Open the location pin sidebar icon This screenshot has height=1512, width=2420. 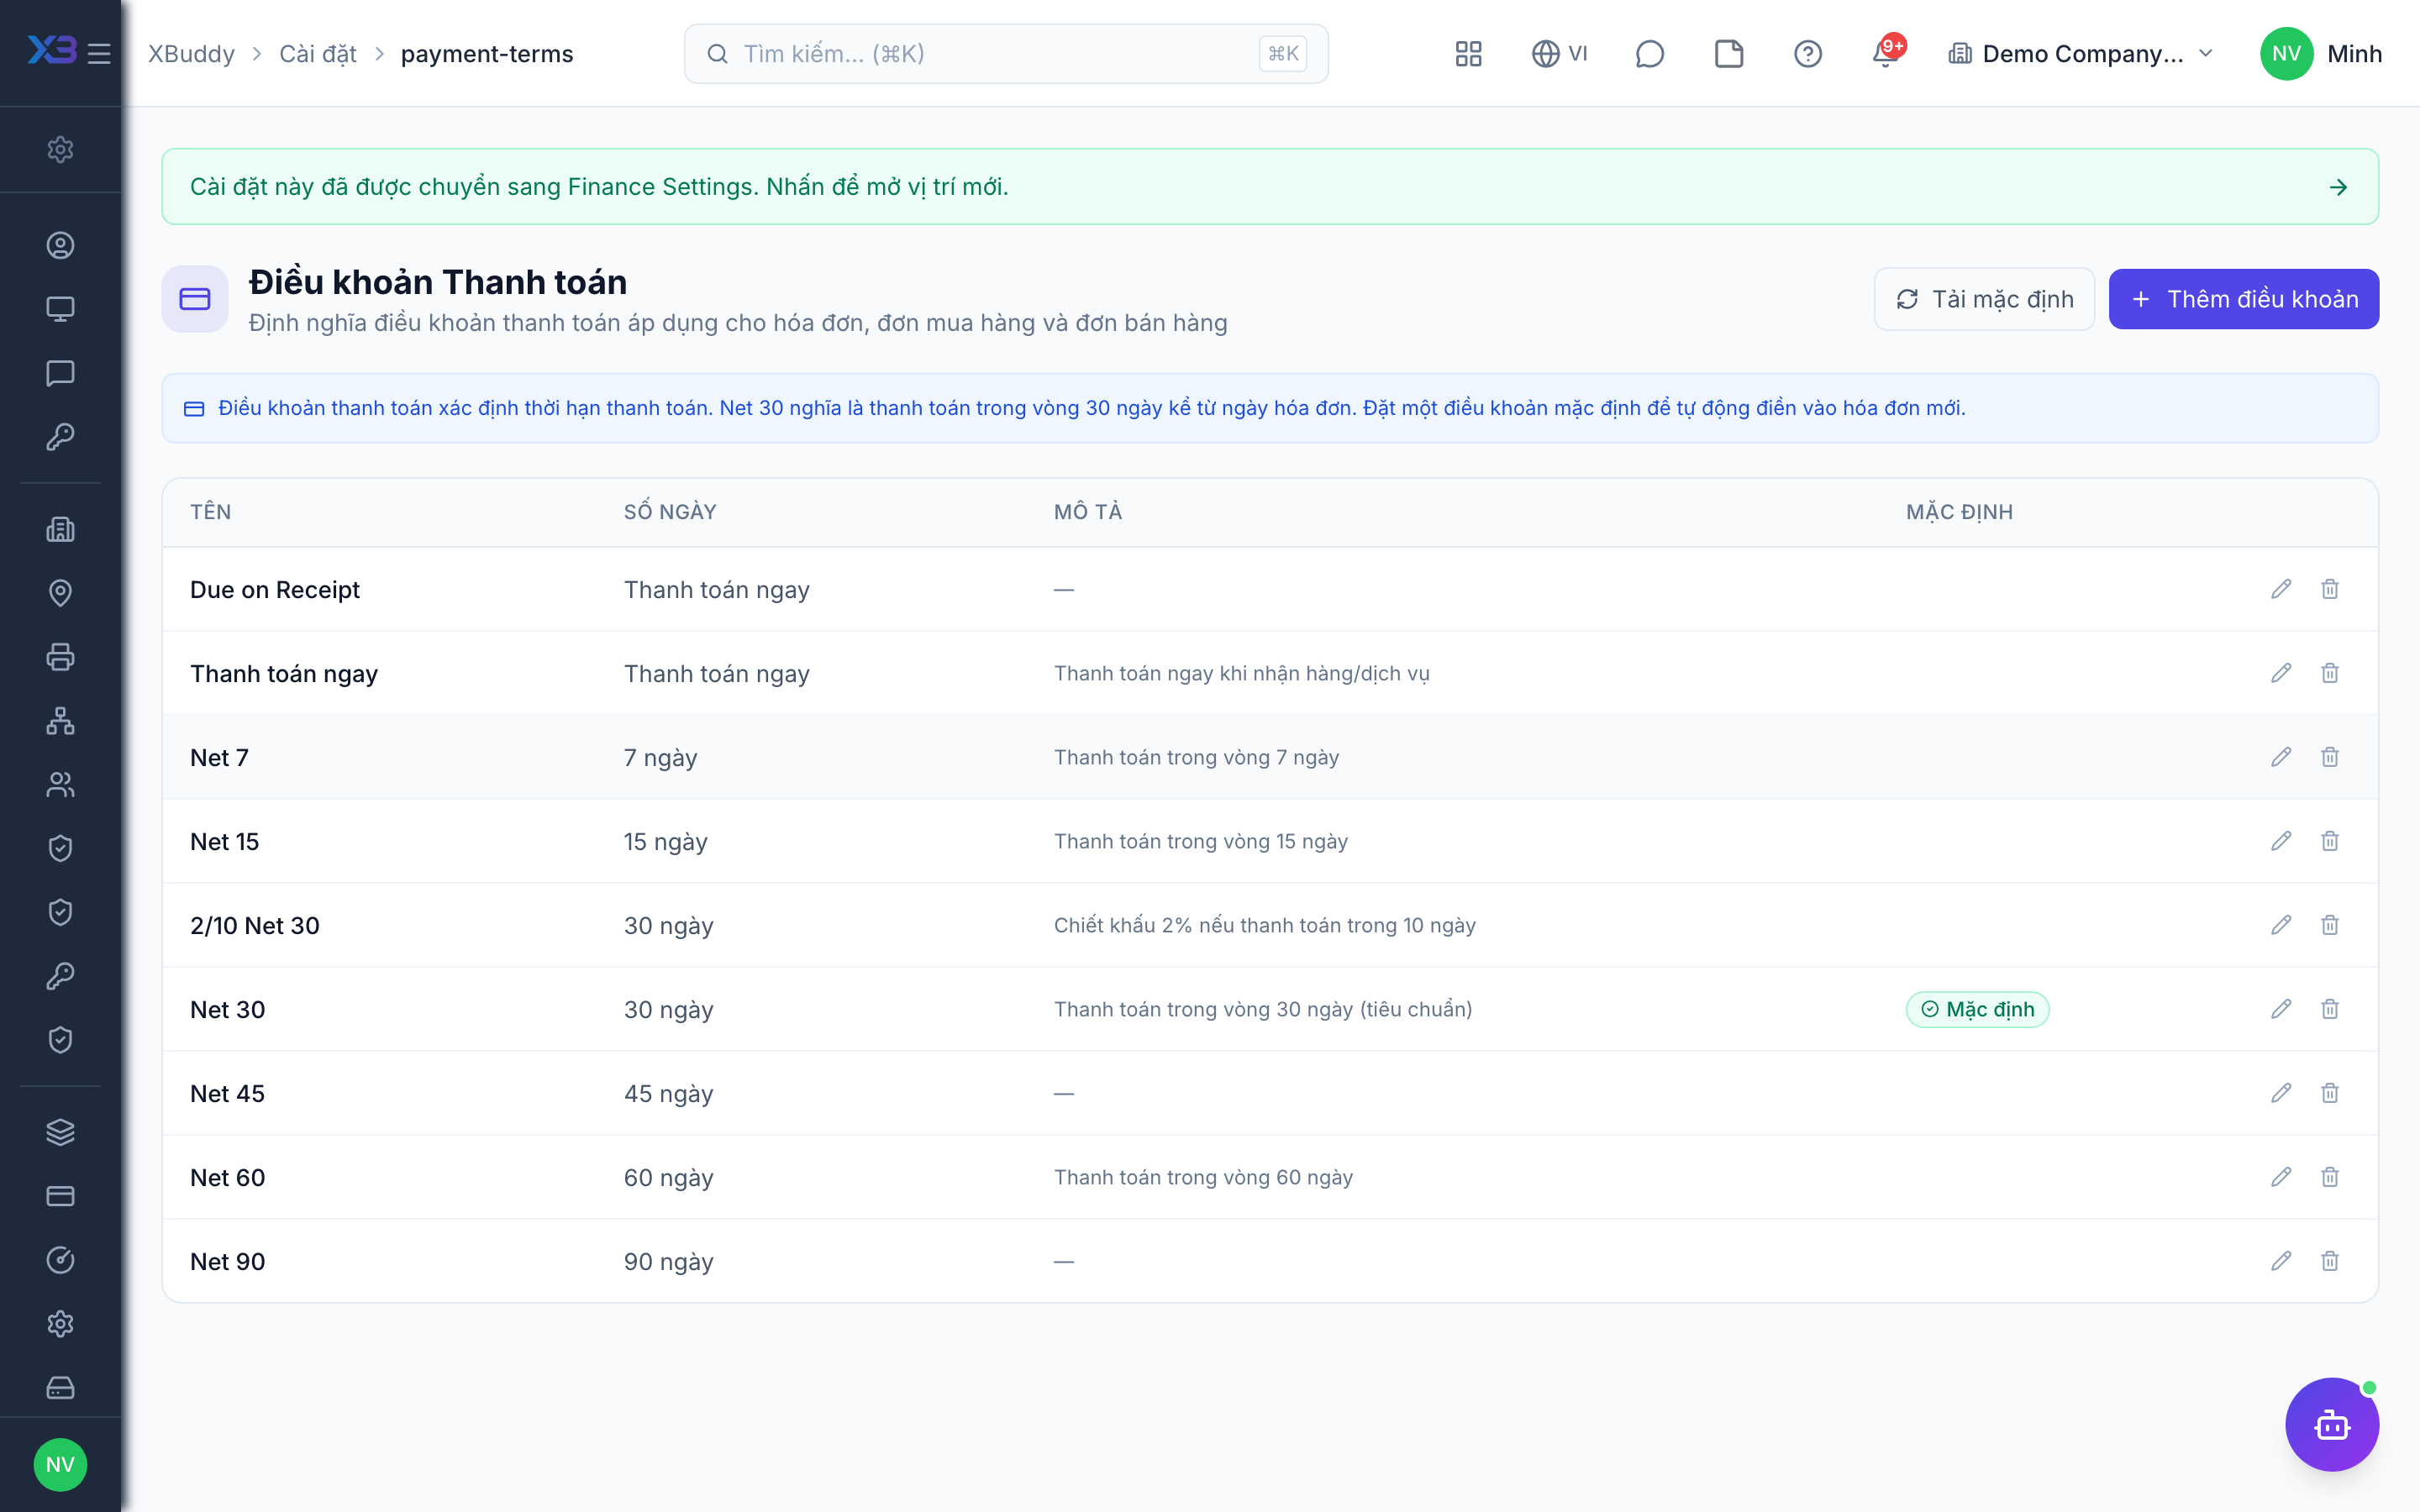[60, 593]
